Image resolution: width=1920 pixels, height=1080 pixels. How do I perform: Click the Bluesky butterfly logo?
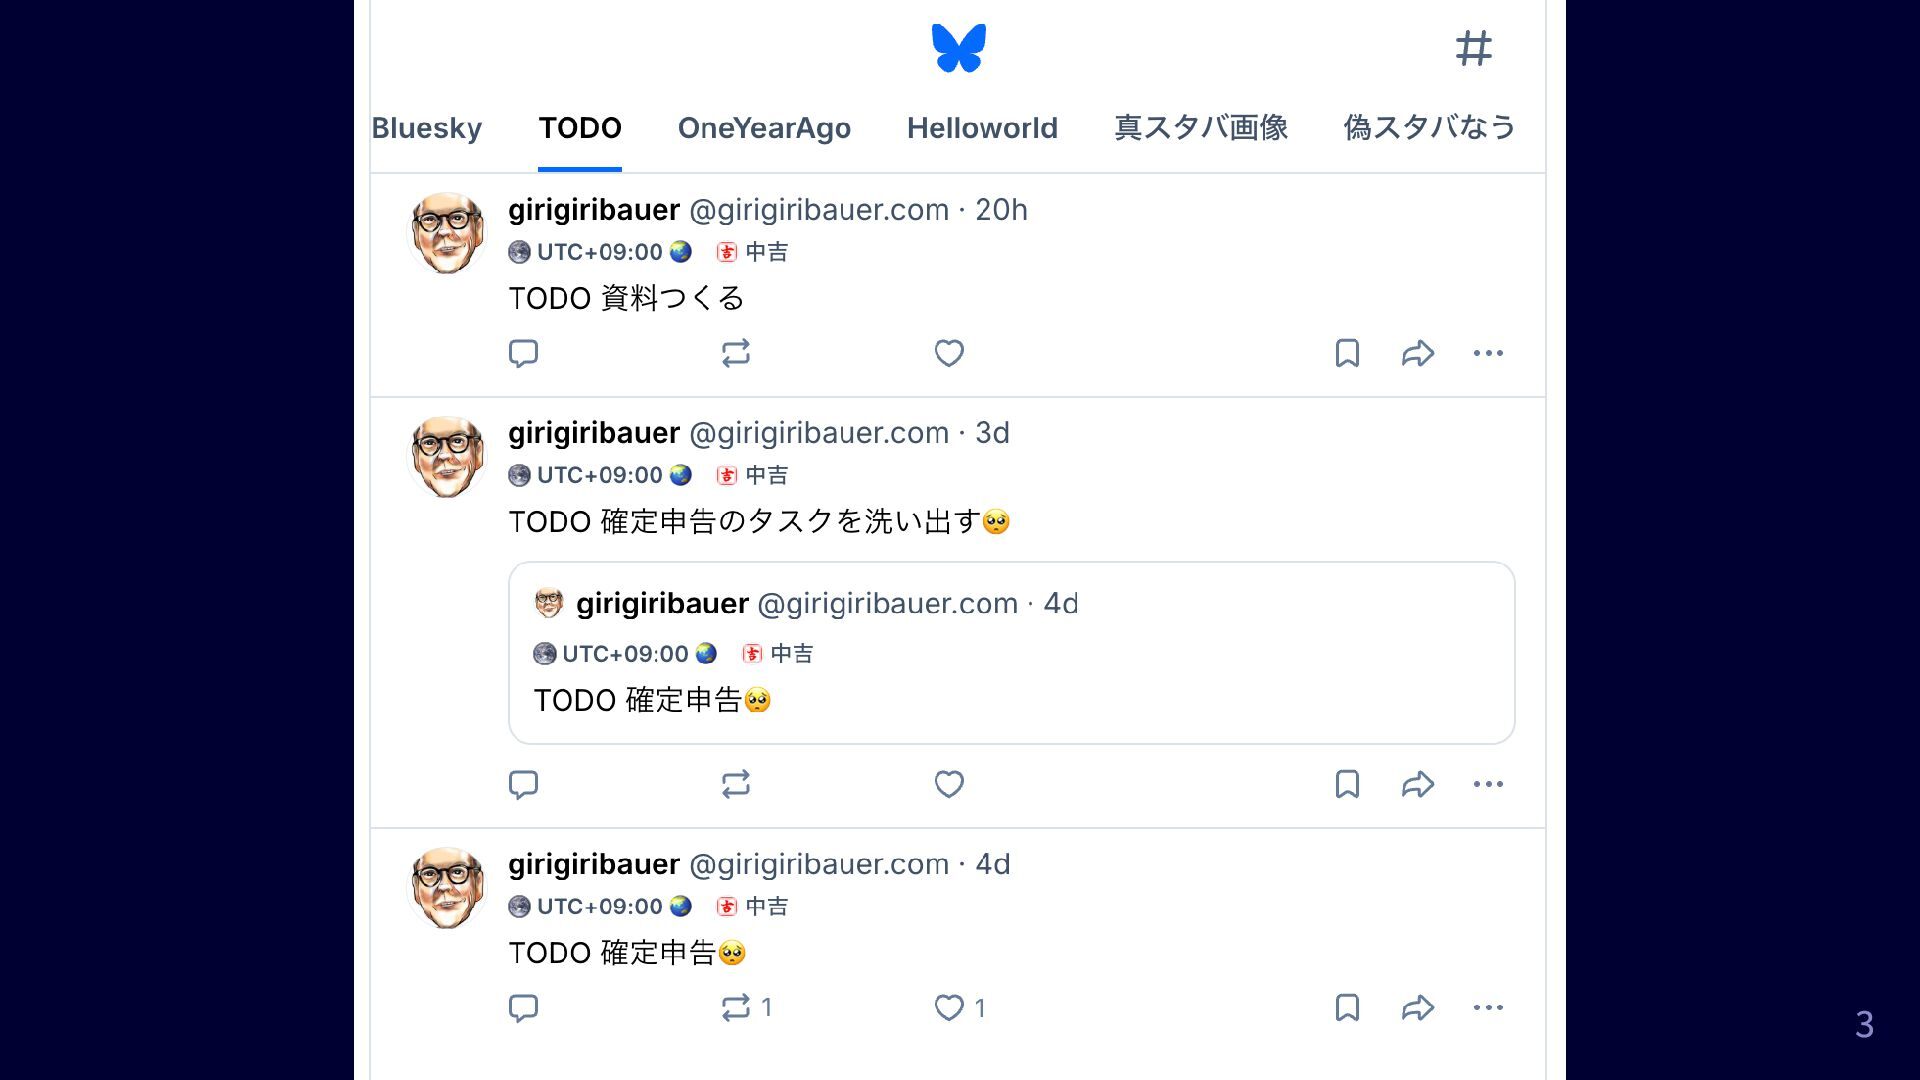click(x=959, y=48)
